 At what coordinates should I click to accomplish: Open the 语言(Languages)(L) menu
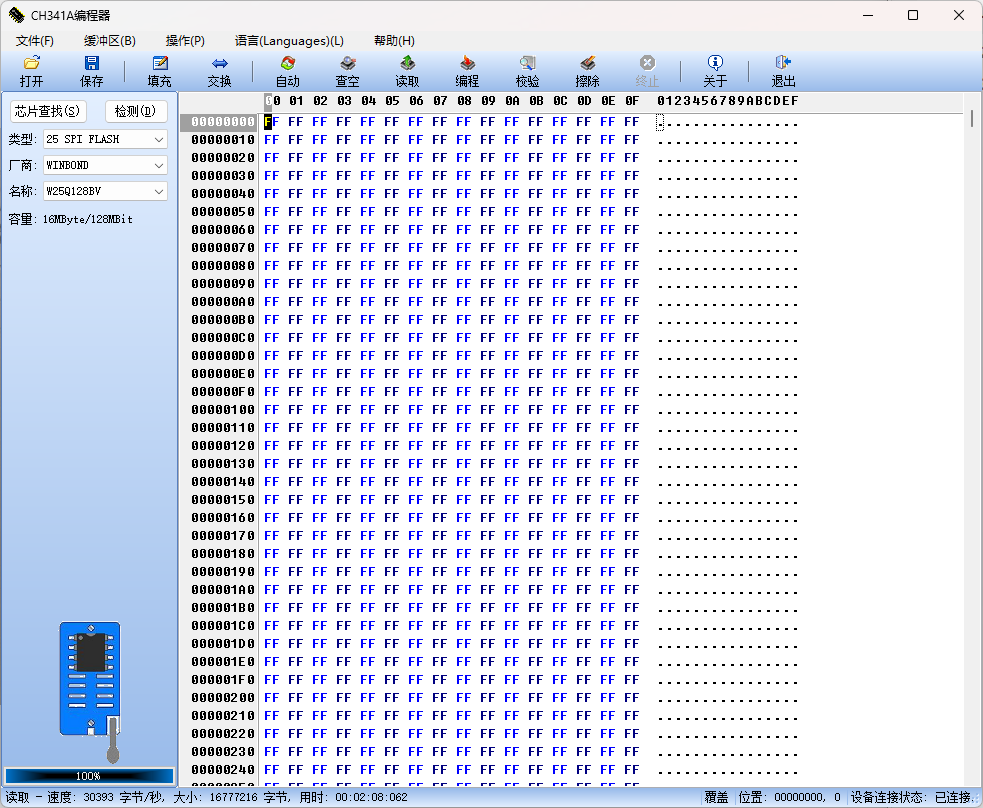(x=289, y=41)
